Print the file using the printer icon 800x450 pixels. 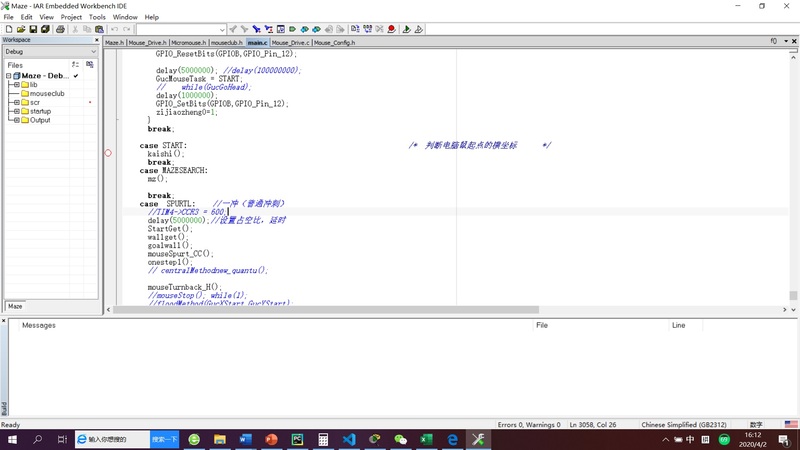point(60,29)
